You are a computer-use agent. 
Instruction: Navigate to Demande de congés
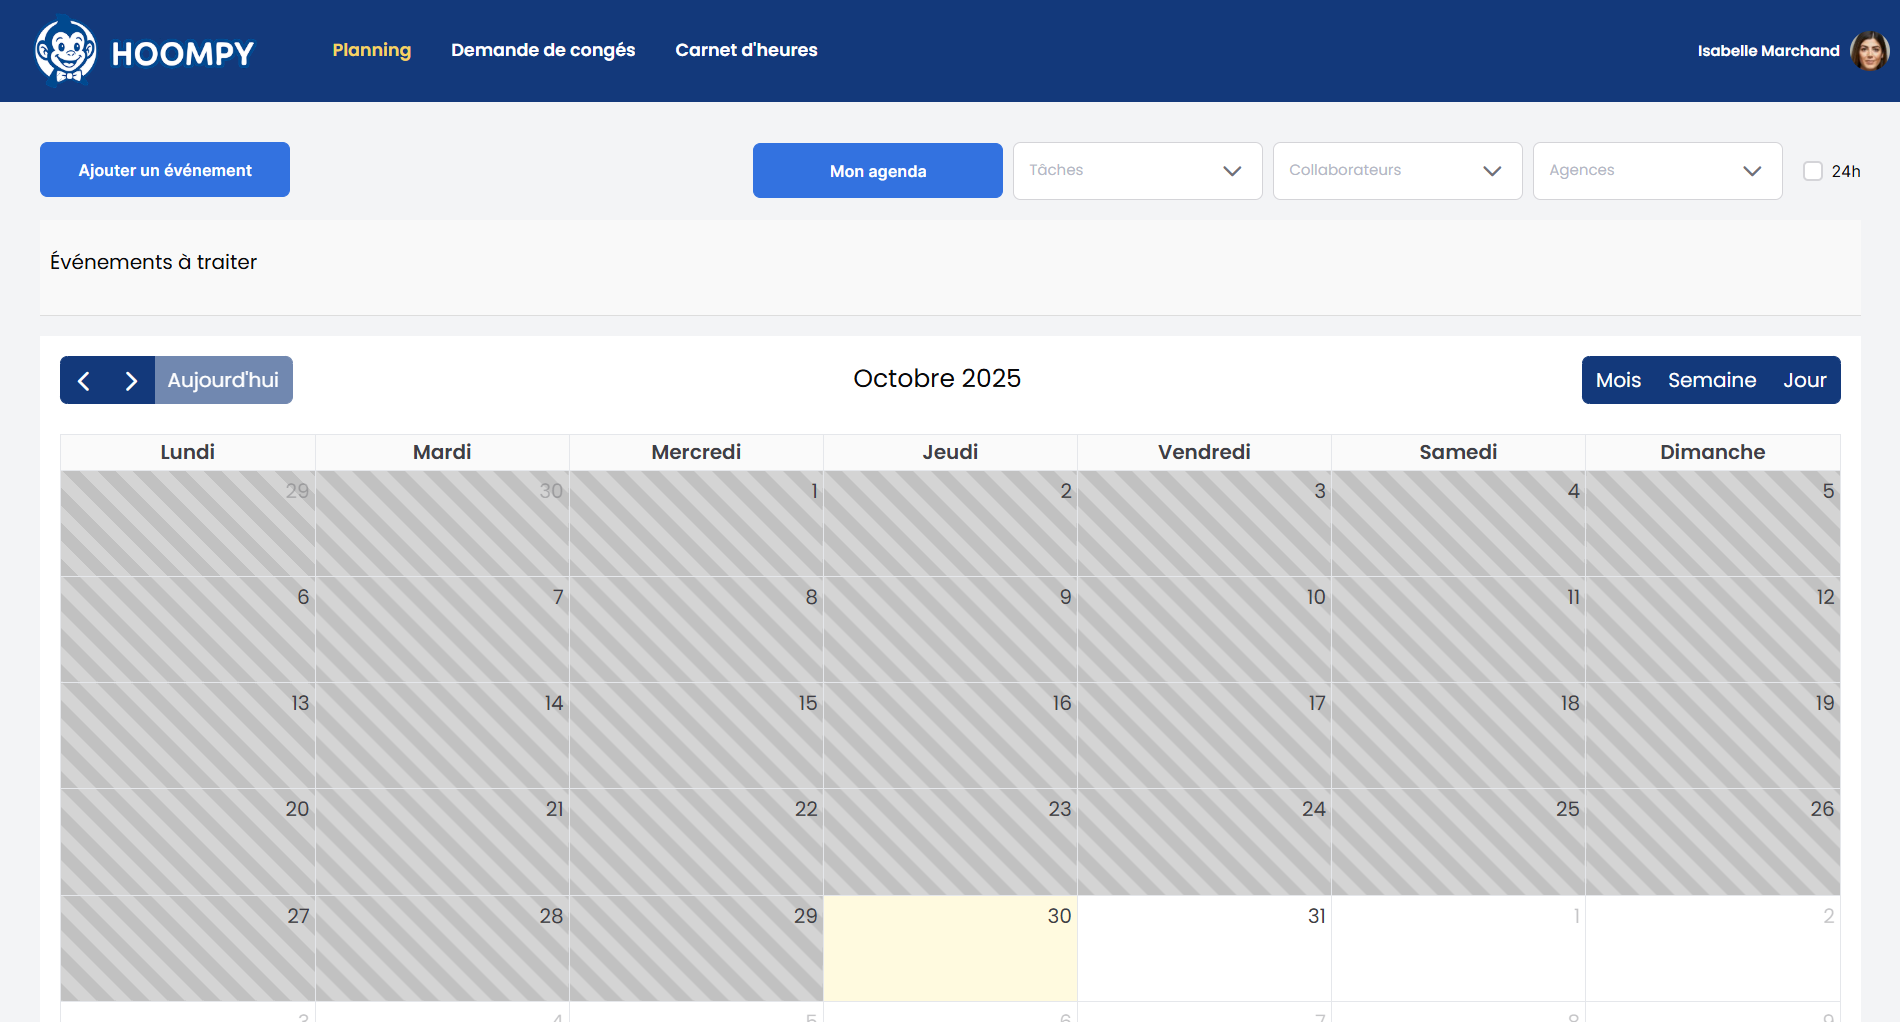pos(543,50)
